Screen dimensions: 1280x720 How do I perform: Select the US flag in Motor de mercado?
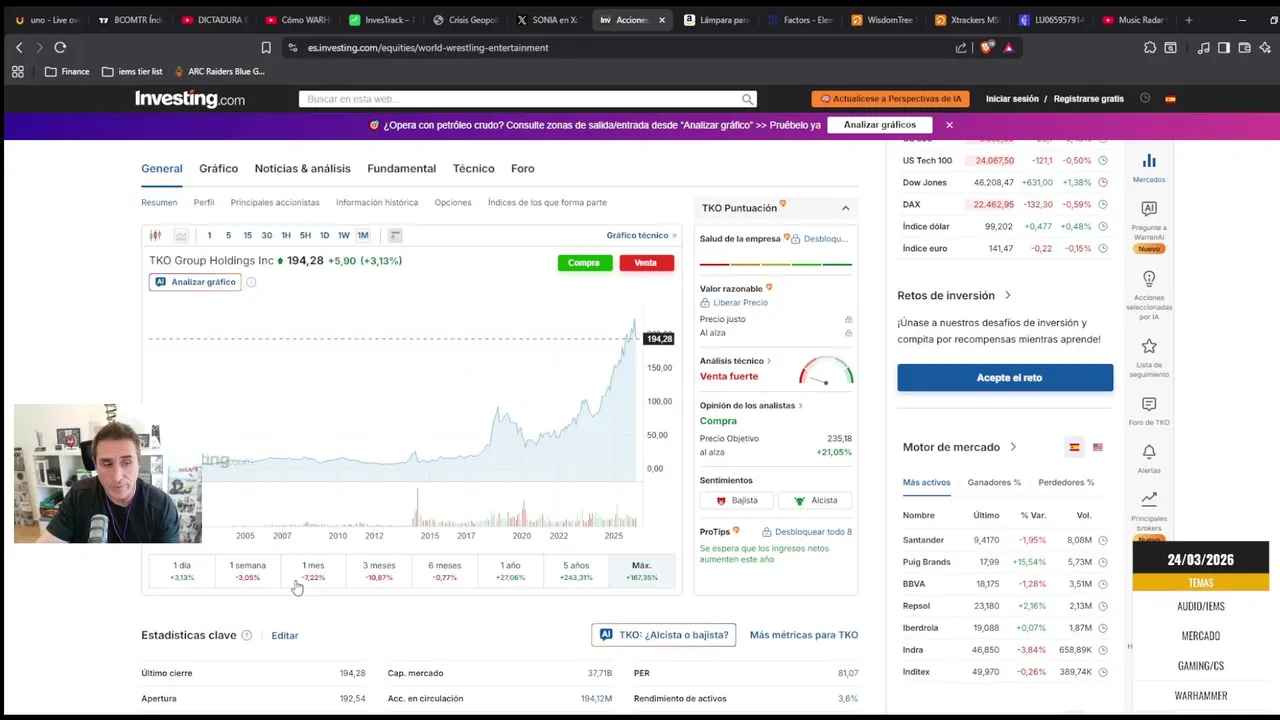coord(1097,447)
